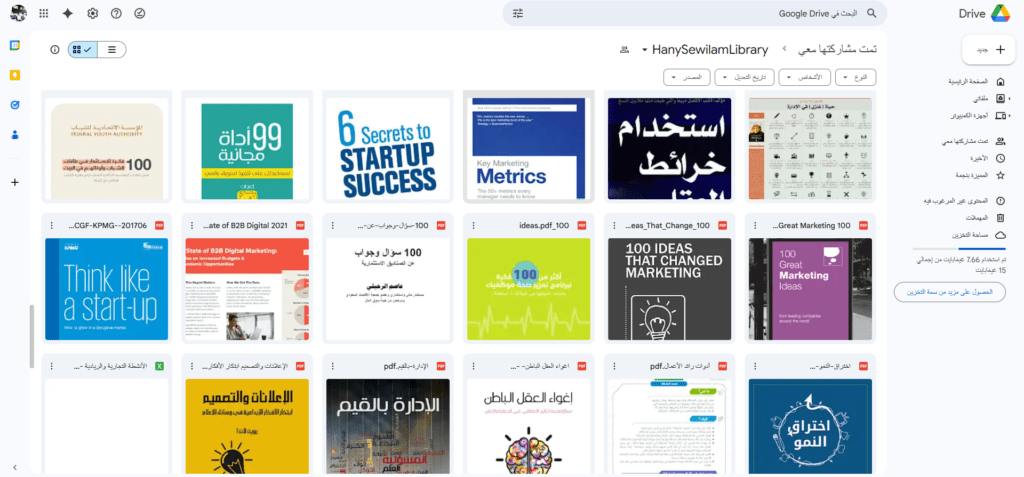This screenshot has height=477, width=1024.
Task: Switch to list layout view
Action: (x=111, y=49)
